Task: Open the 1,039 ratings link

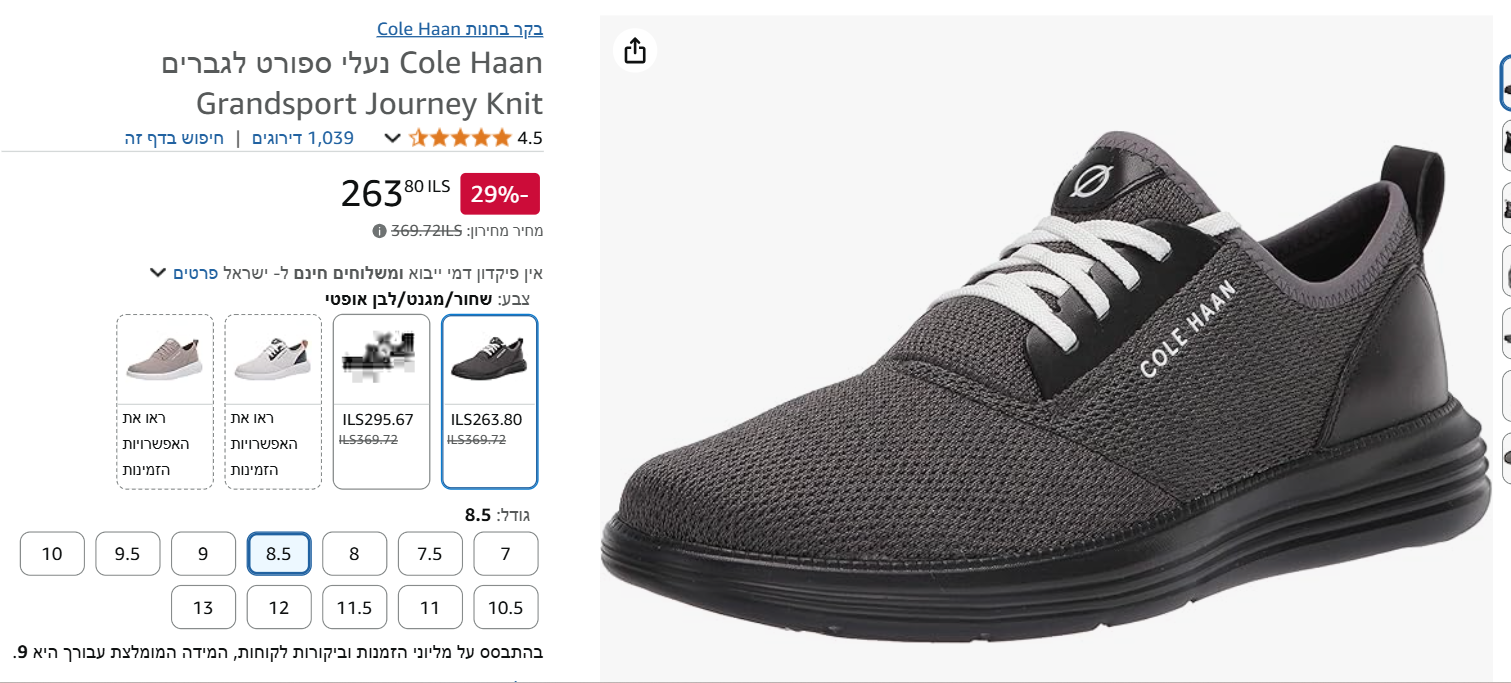Action: [303, 138]
